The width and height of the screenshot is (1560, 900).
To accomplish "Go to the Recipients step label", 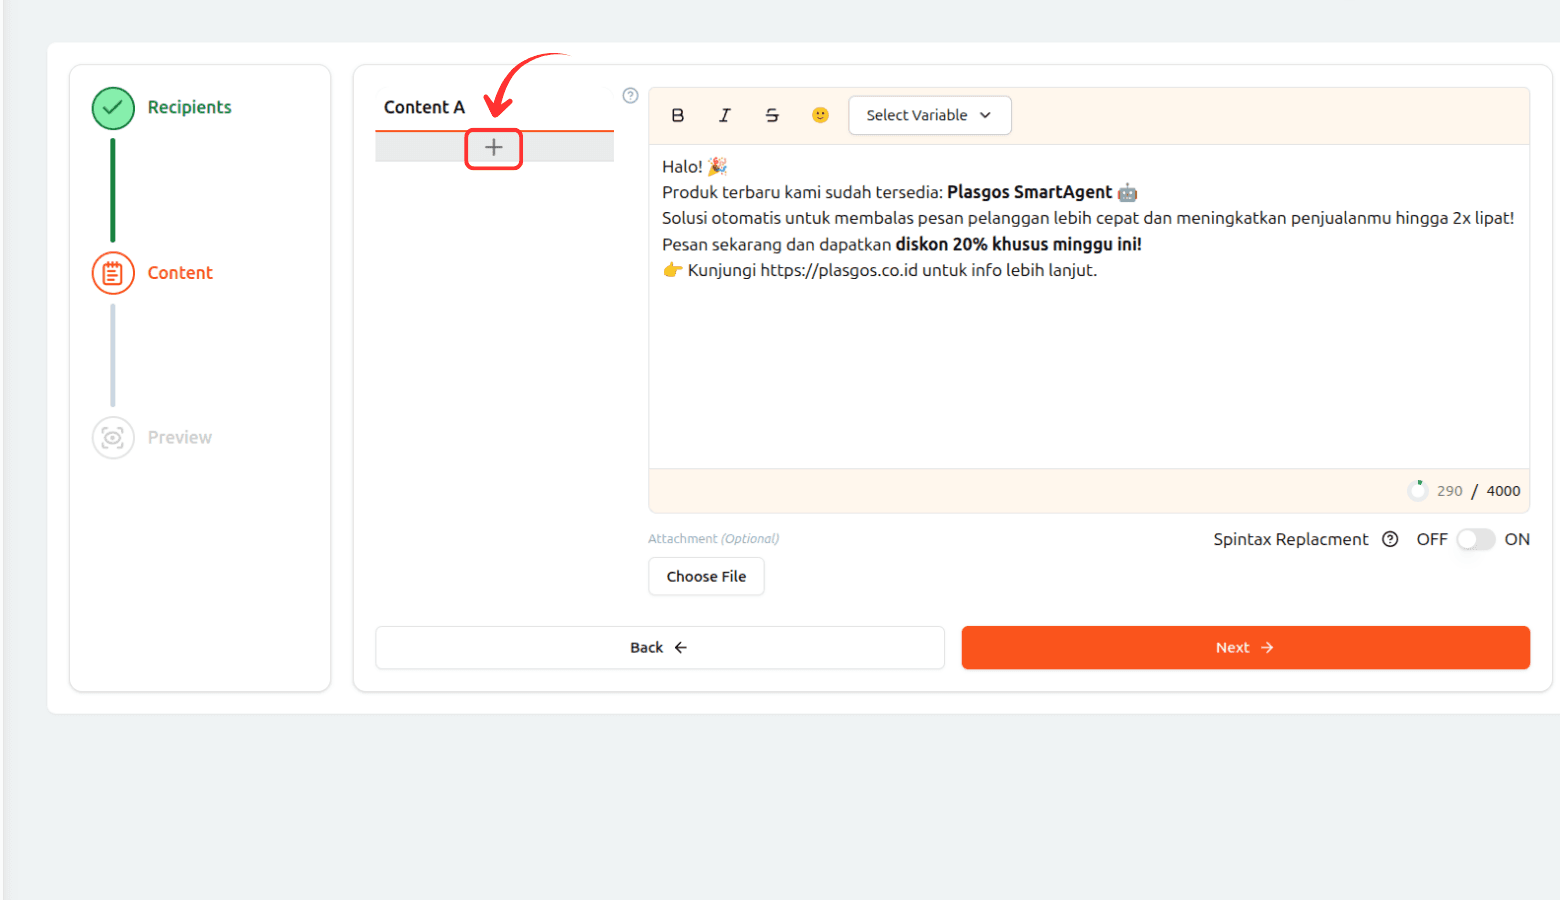I will (189, 107).
